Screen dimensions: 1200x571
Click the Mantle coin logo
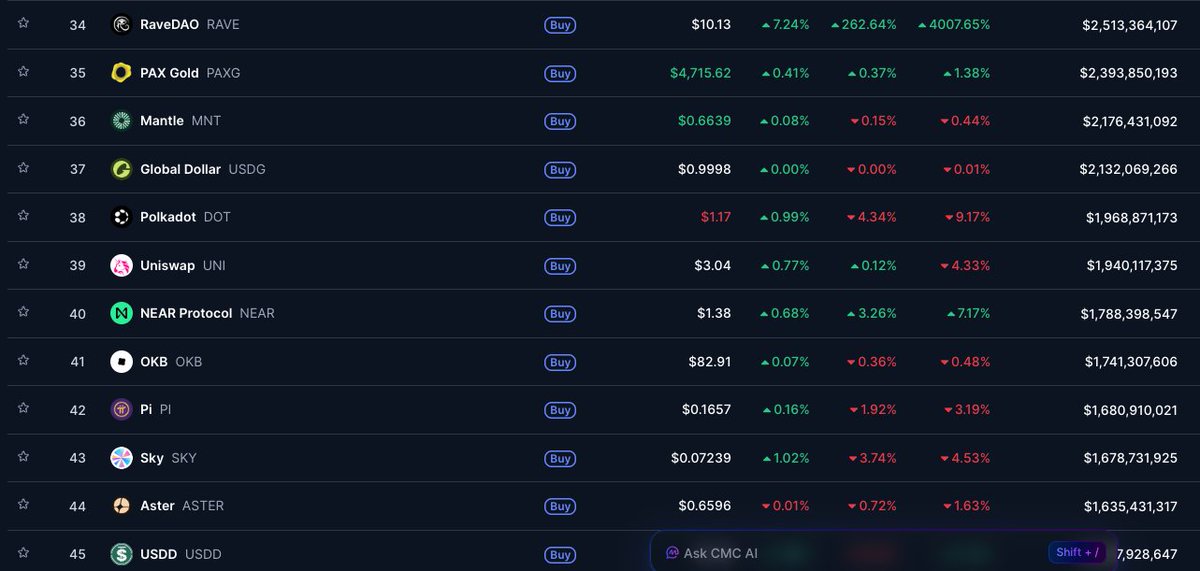click(121, 120)
